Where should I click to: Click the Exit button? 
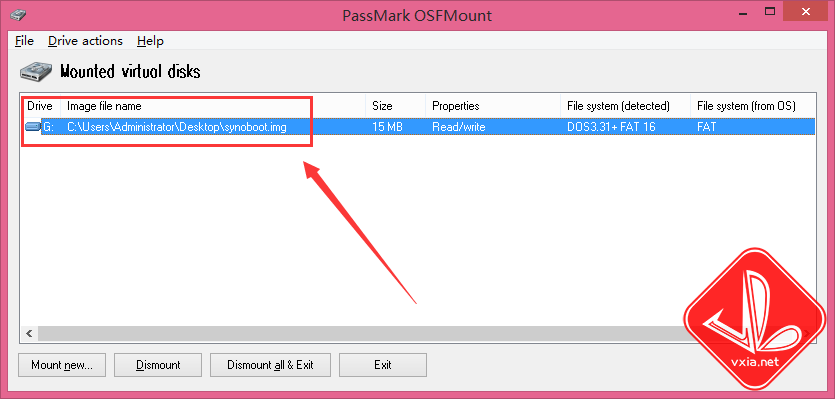pos(383,365)
